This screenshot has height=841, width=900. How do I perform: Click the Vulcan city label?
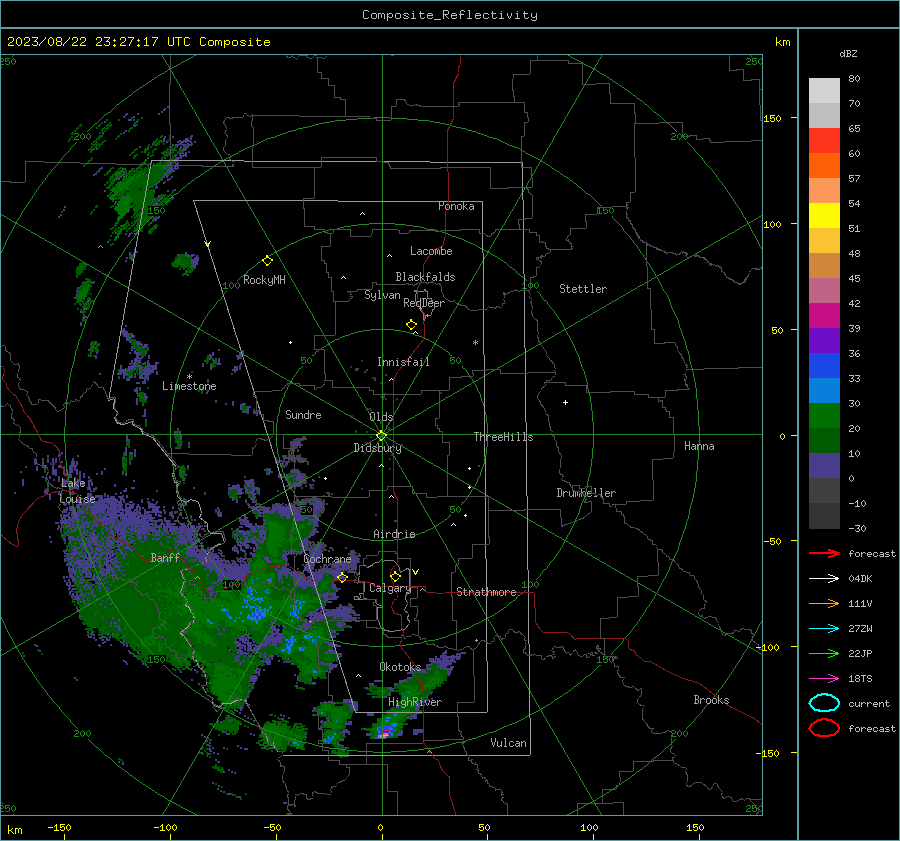point(508,743)
